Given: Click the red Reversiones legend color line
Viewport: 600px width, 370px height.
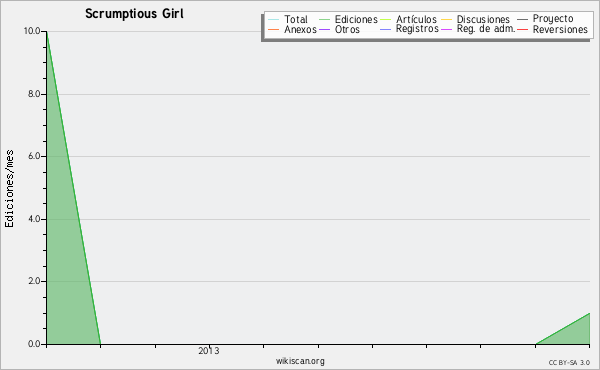Looking at the screenshot, I should (x=522, y=29).
